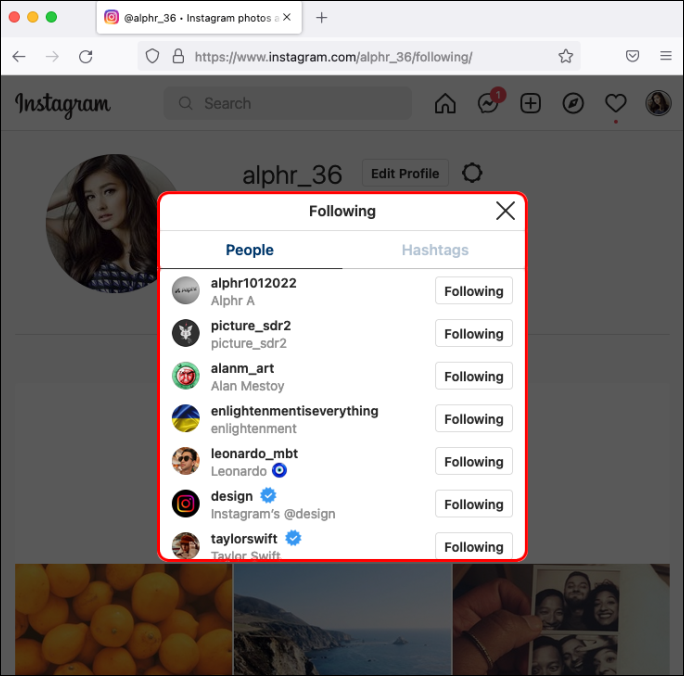Open the leonardo_mbt profile link
The image size is (684, 676).
(x=254, y=453)
